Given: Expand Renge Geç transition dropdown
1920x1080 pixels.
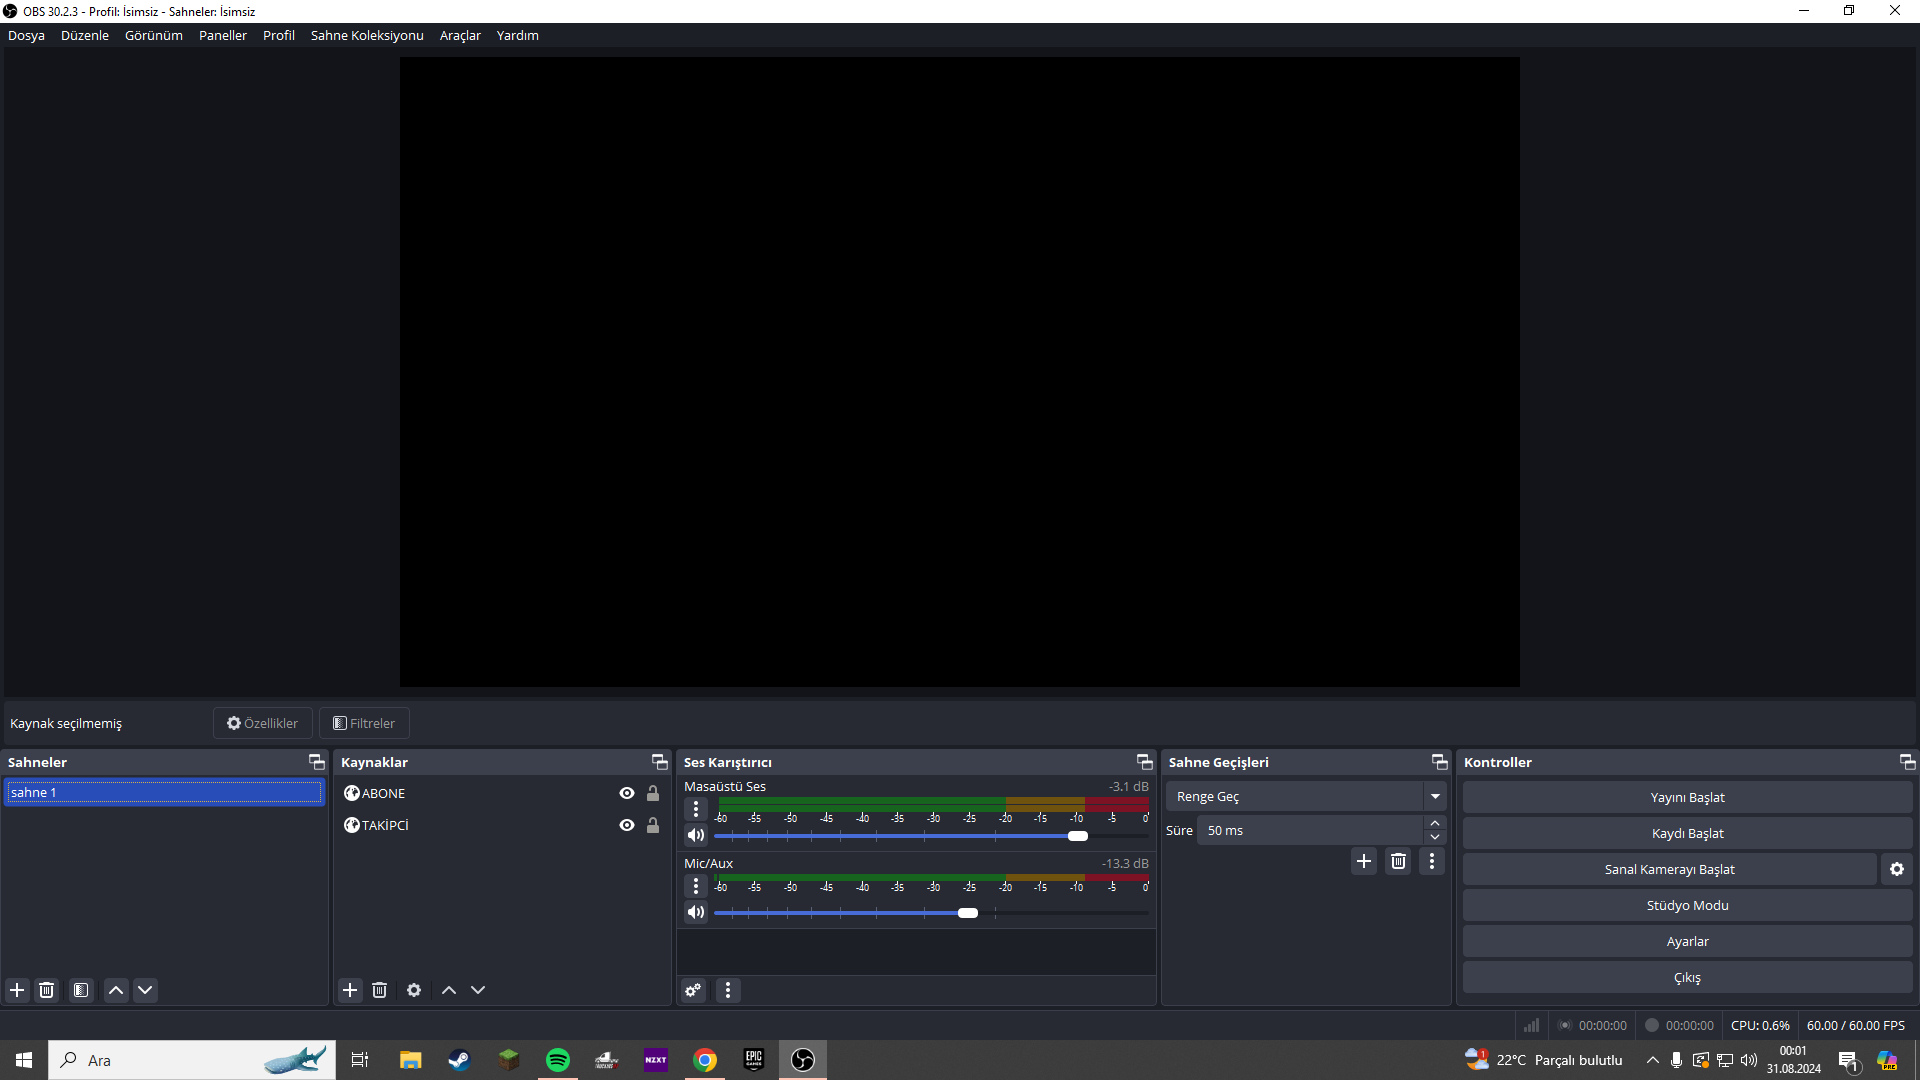Looking at the screenshot, I should click(1435, 796).
